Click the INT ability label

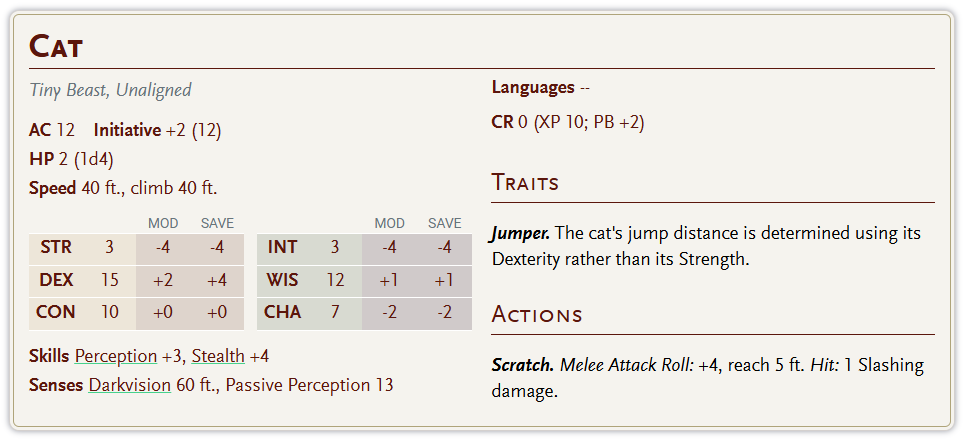pyautogui.click(x=283, y=248)
